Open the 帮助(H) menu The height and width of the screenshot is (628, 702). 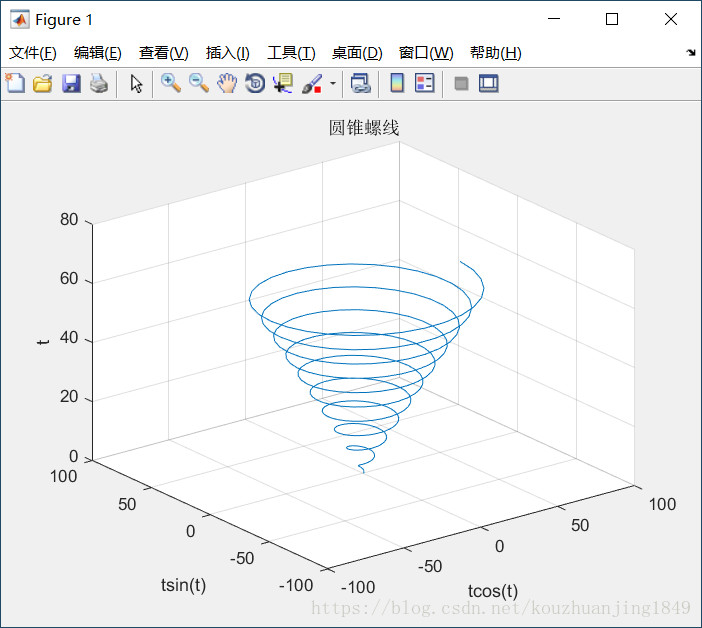point(496,53)
